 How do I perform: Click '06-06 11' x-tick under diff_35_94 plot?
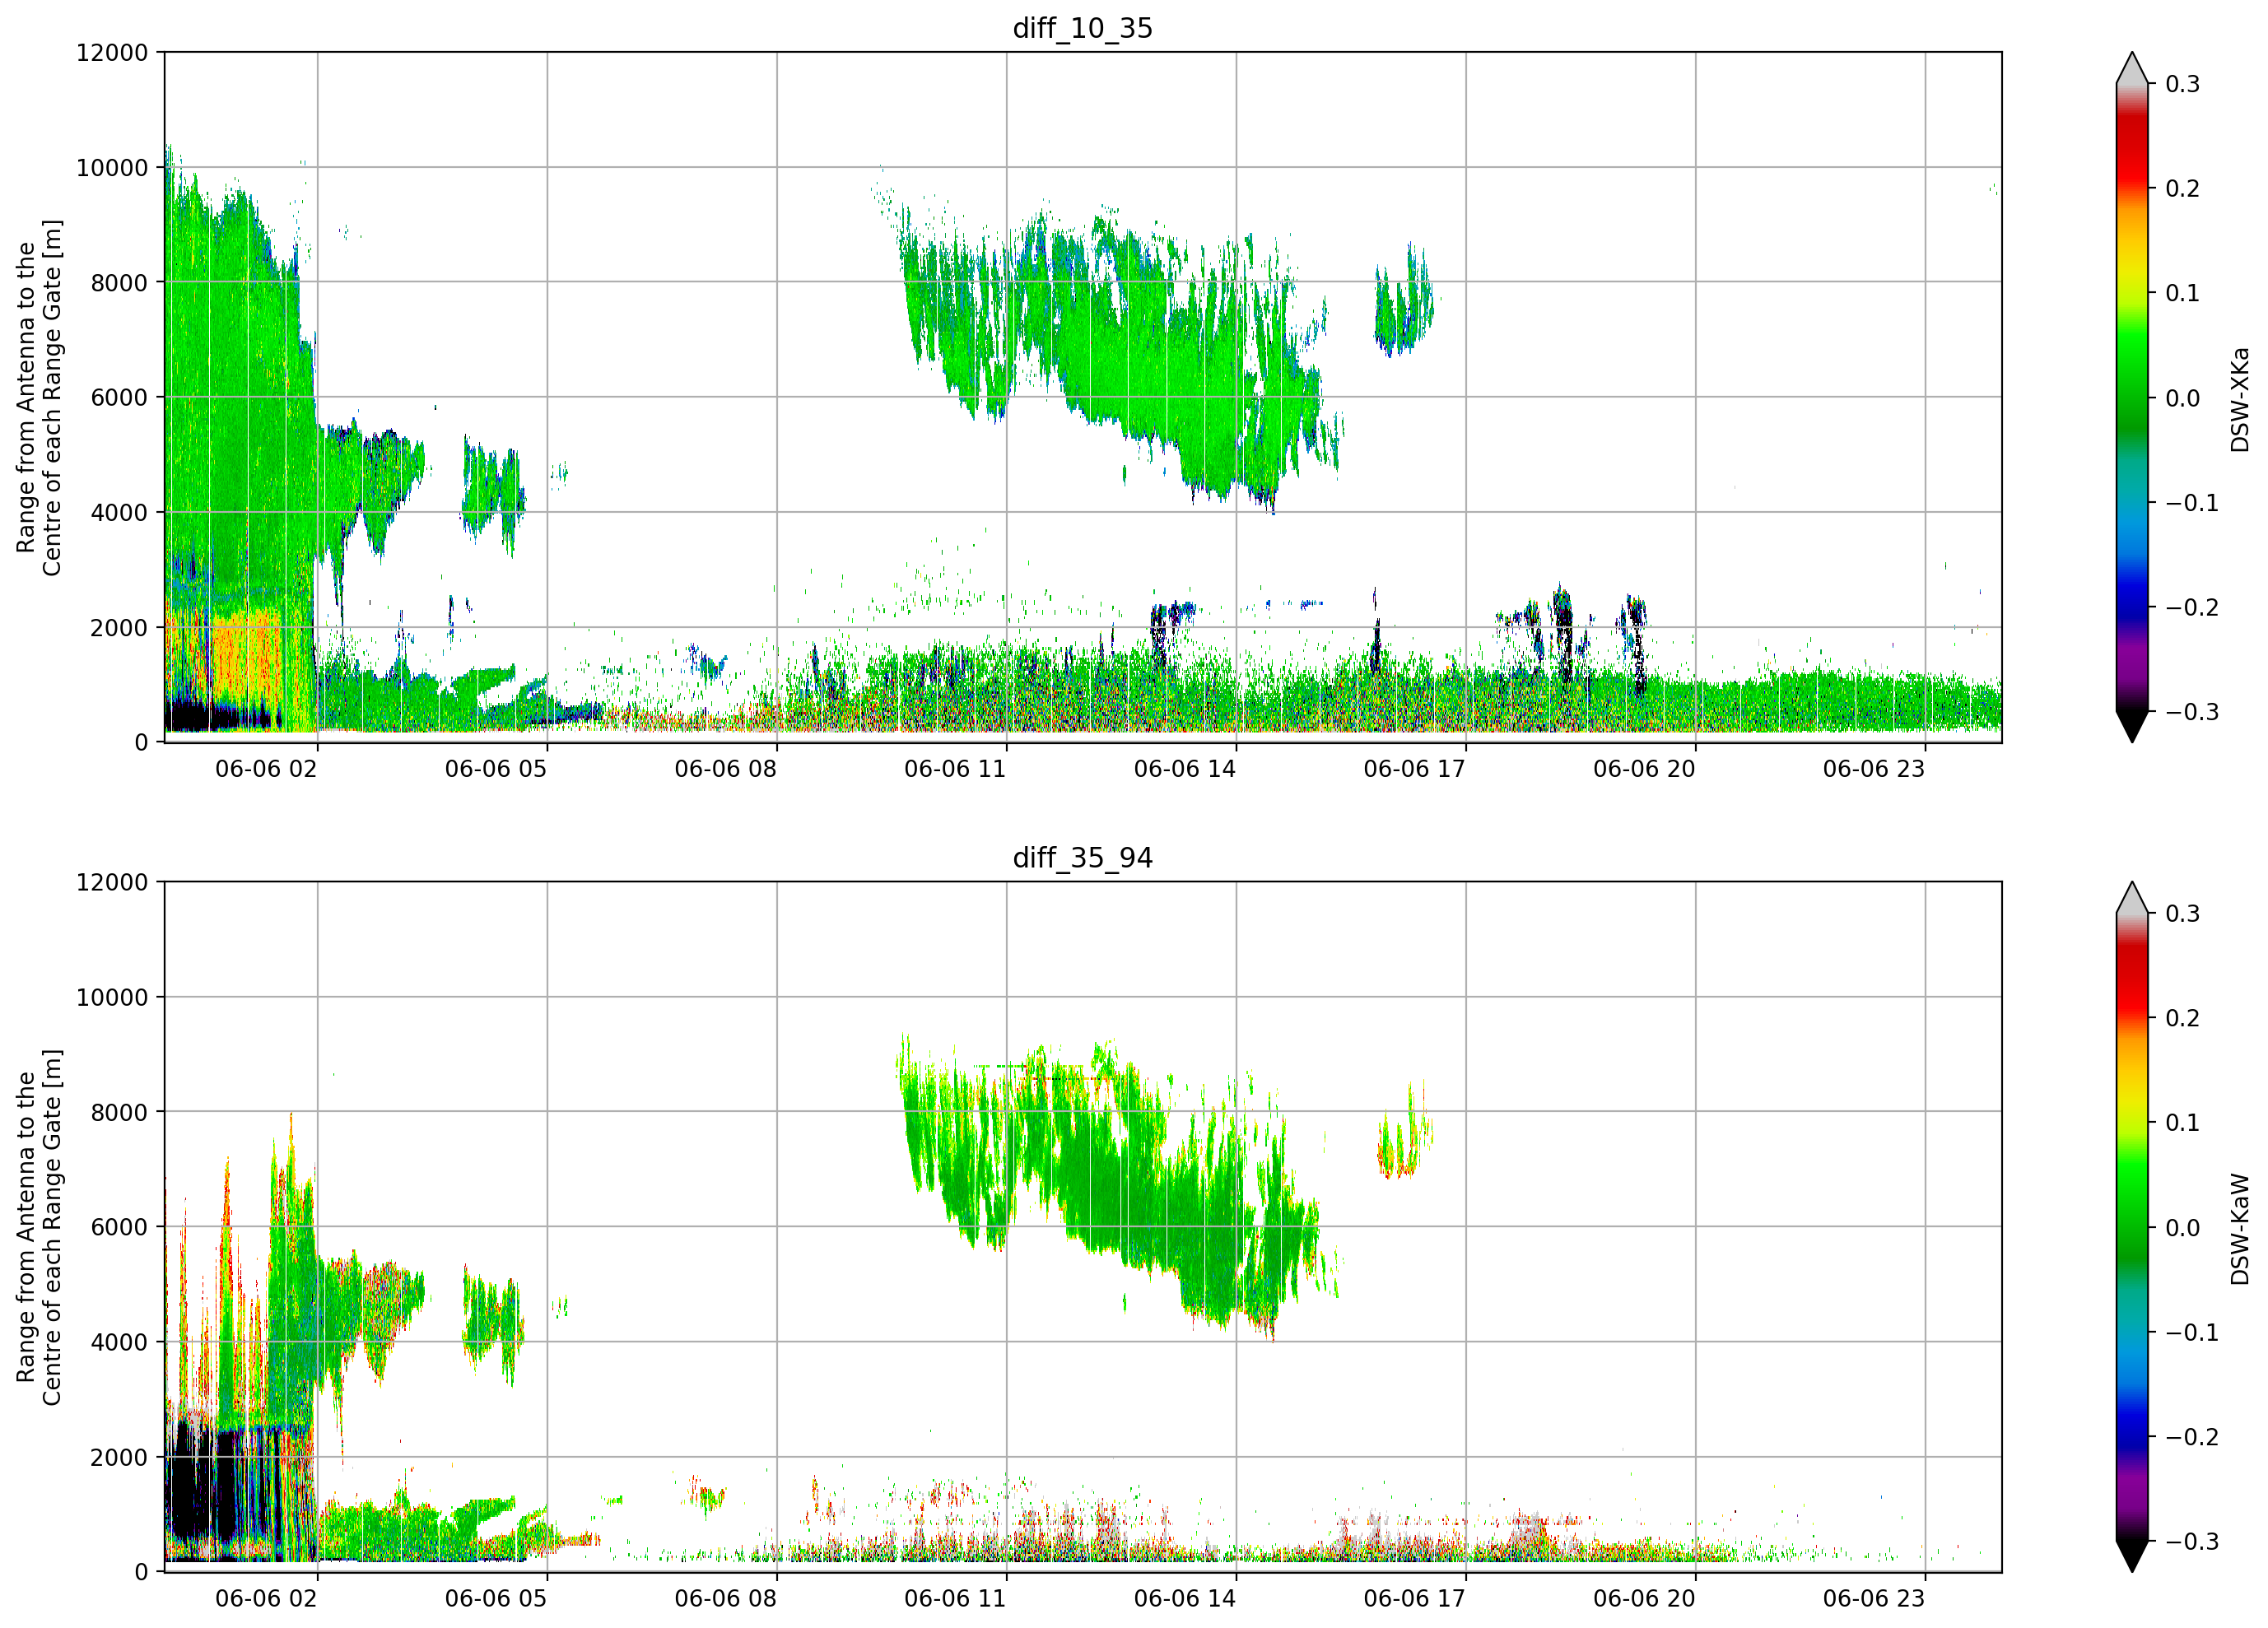tap(955, 1599)
